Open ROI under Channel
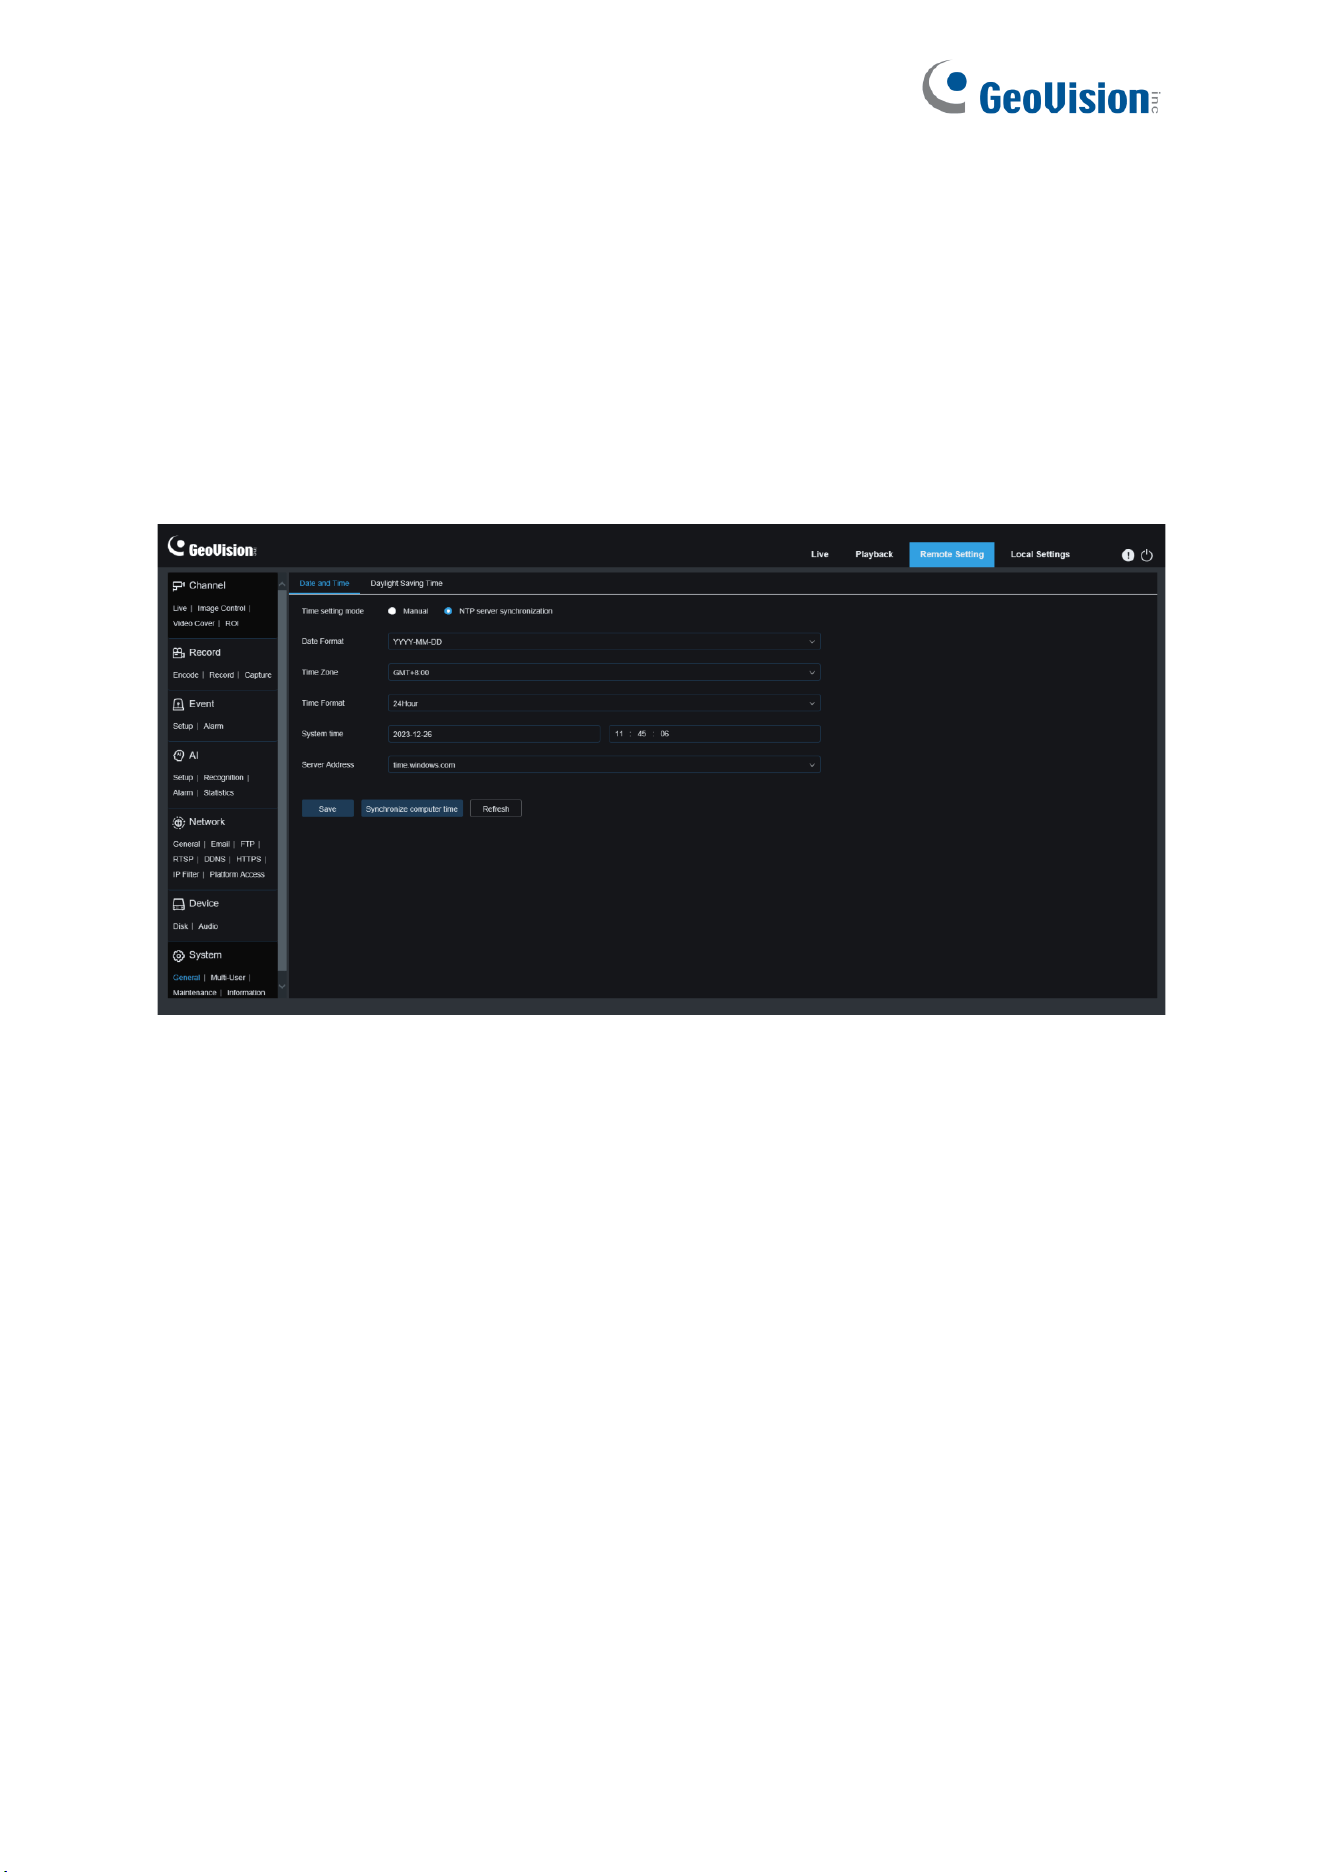This screenshot has height=1872, width=1324. pos(232,623)
